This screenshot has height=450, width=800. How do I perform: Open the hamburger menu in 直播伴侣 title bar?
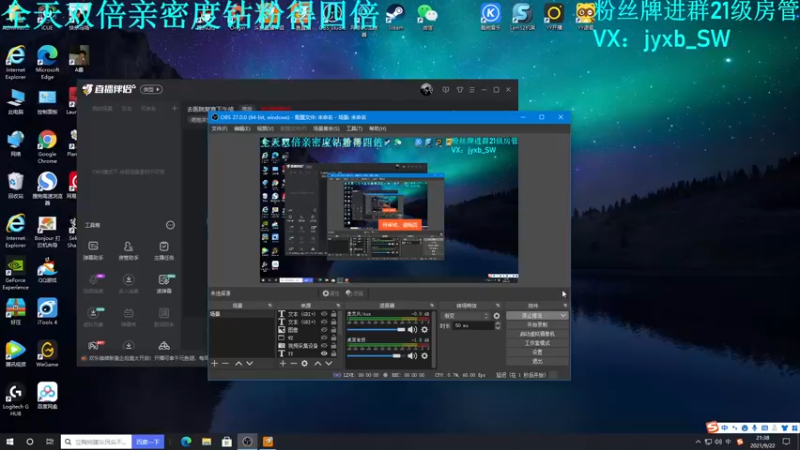tap(472, 89)
